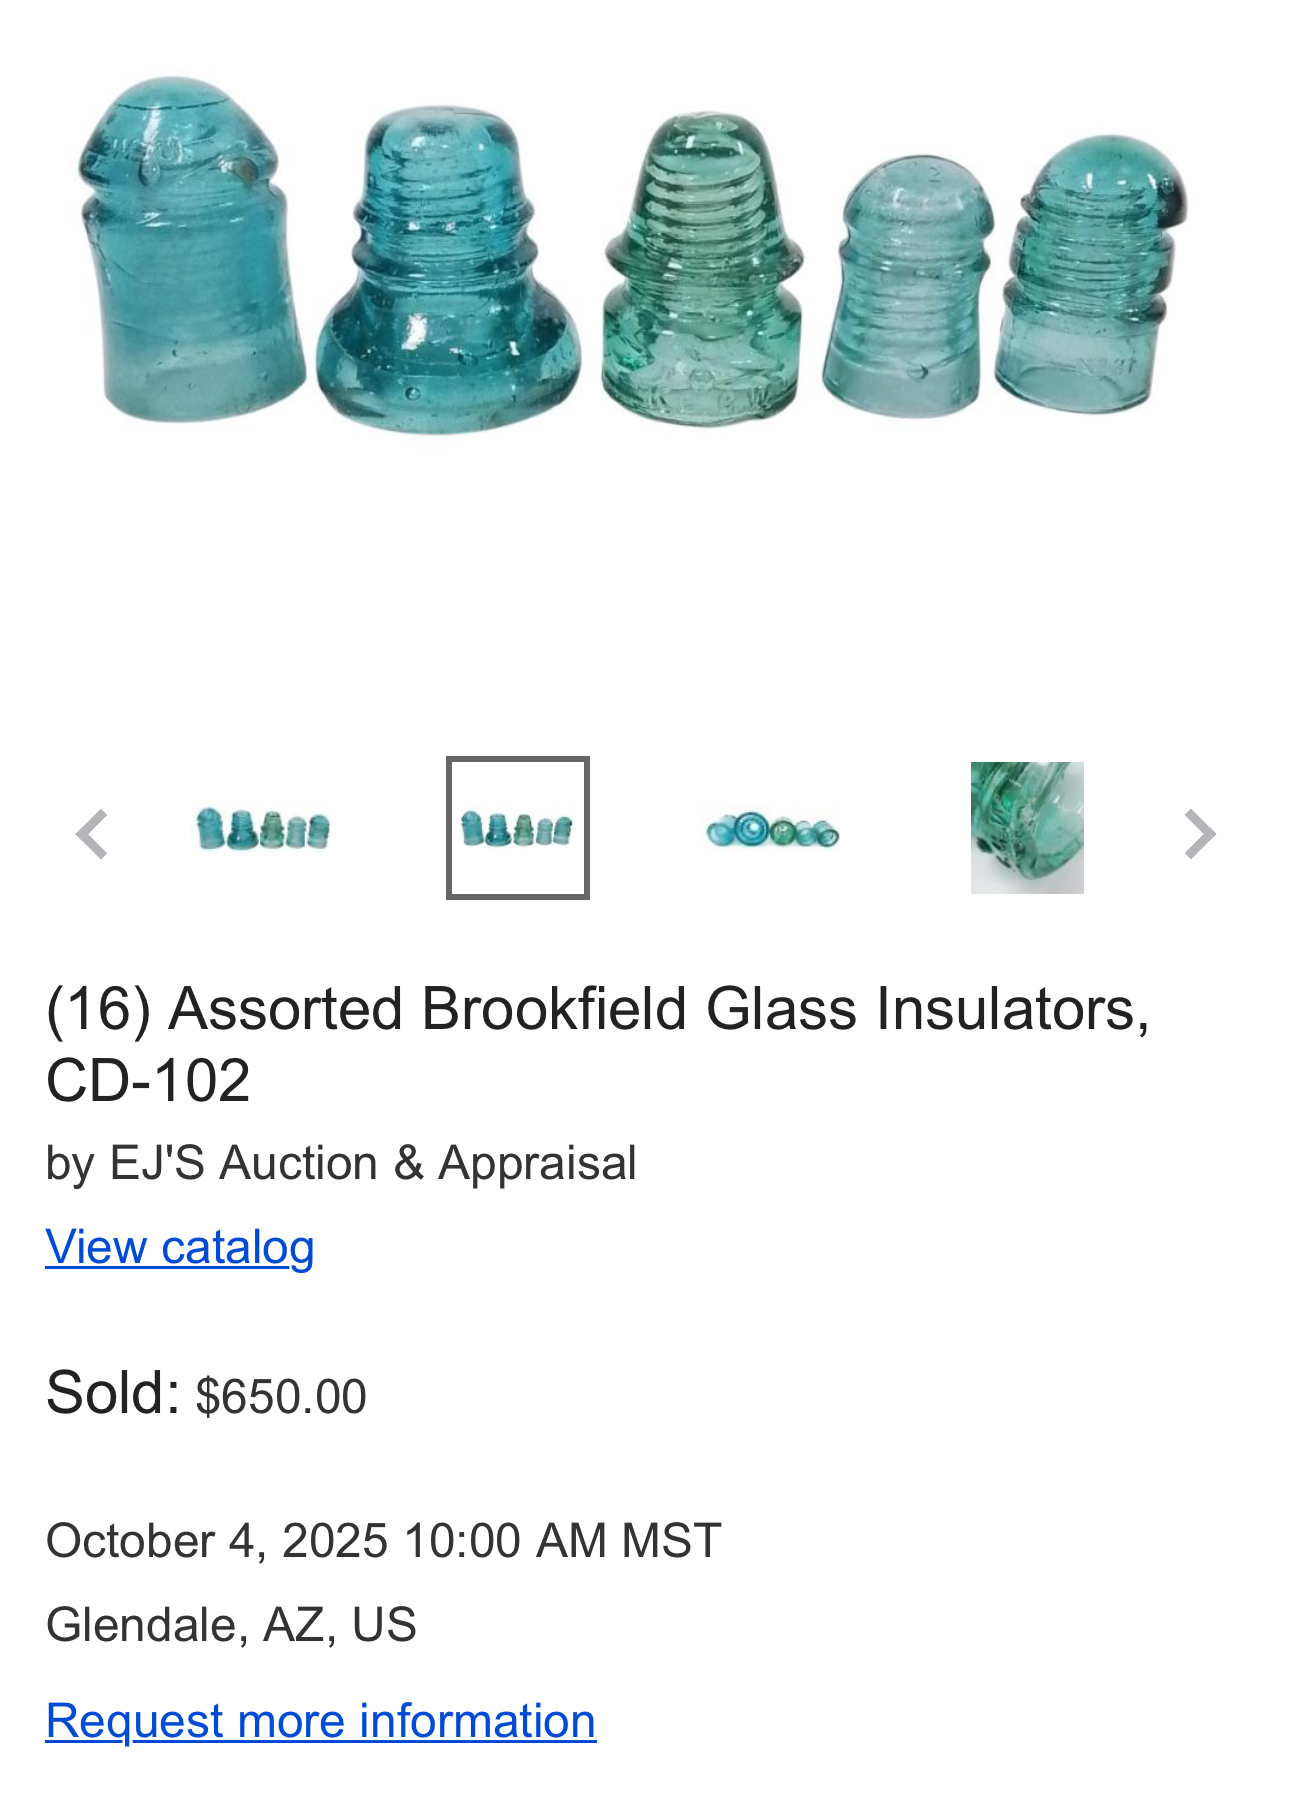Click Request more information link
The height and width of the screenshot is (1795, 1290).
(x=321, y=1720)
